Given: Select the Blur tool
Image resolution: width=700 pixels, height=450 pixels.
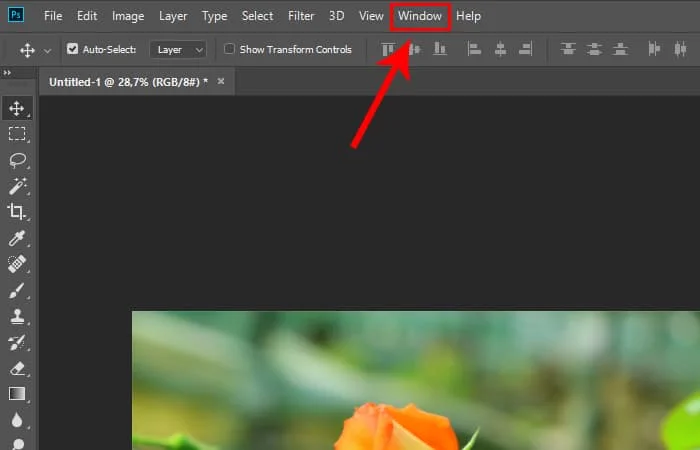Looking at the screenshot, I should click(17, 420).
